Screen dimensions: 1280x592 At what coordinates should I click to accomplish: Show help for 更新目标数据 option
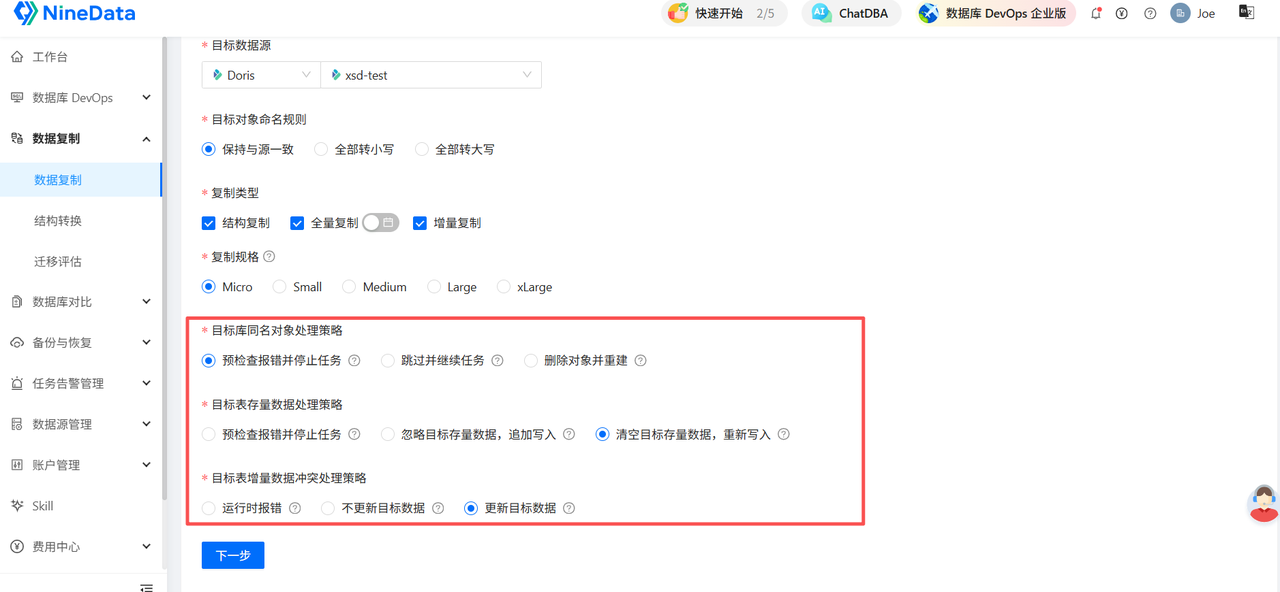tap(569, 509)
